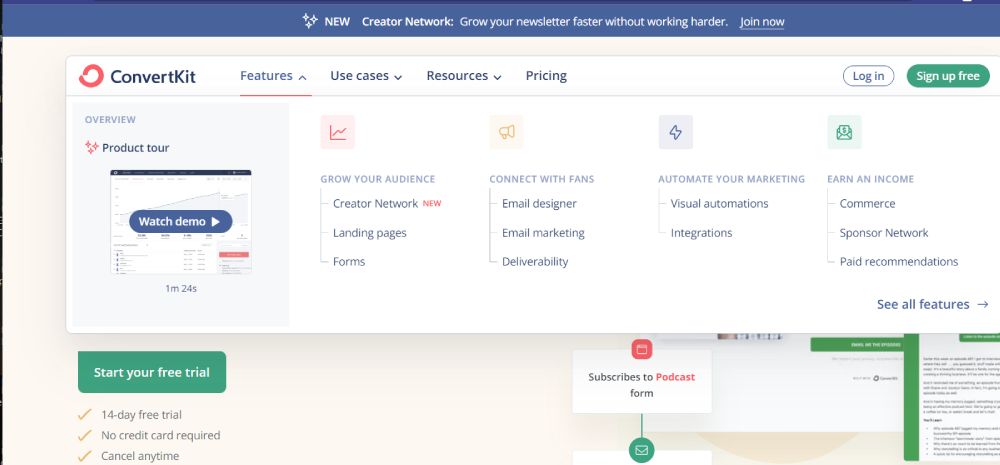Click the sparkle icon in the NEW banner
1000x465 pixels.
tap(310, 21)
